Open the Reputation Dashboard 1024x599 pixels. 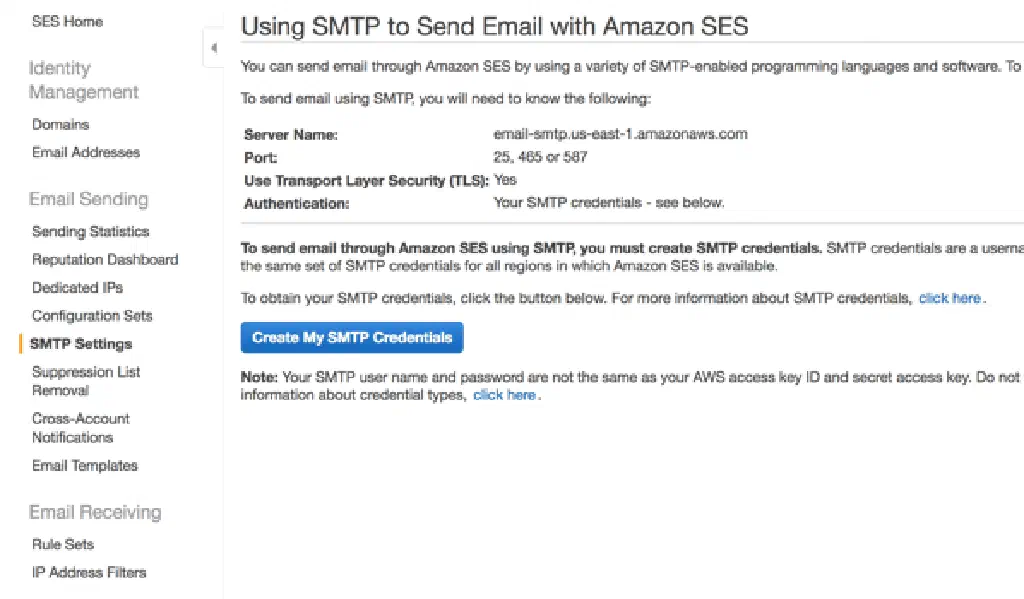point(105,259)
